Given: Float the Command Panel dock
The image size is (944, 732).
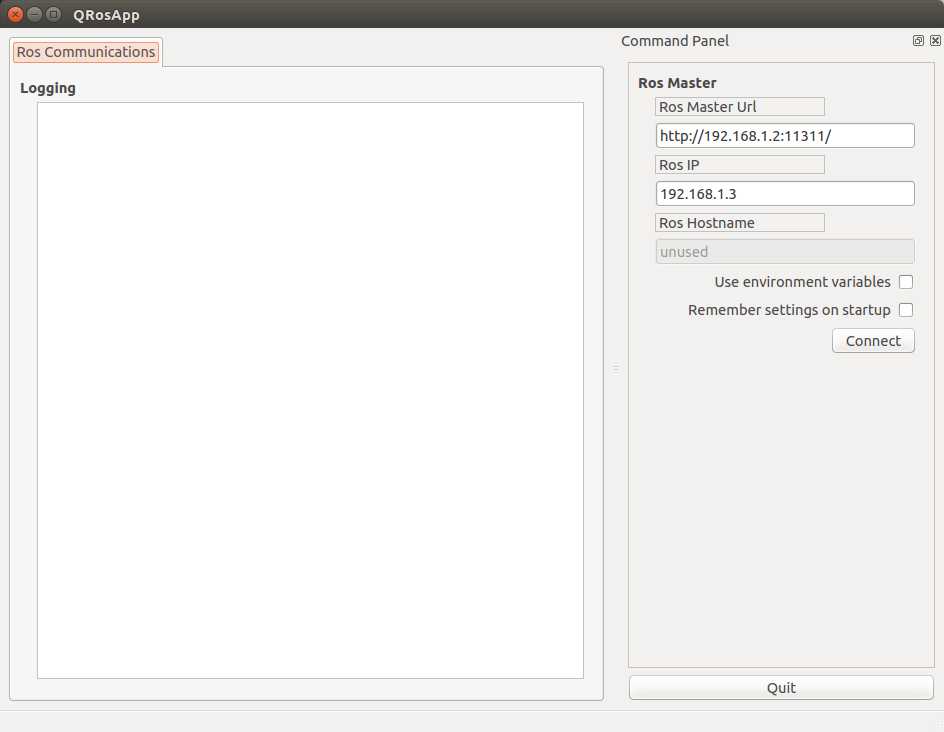Looking at the screenshot, I should click(918, 41).
